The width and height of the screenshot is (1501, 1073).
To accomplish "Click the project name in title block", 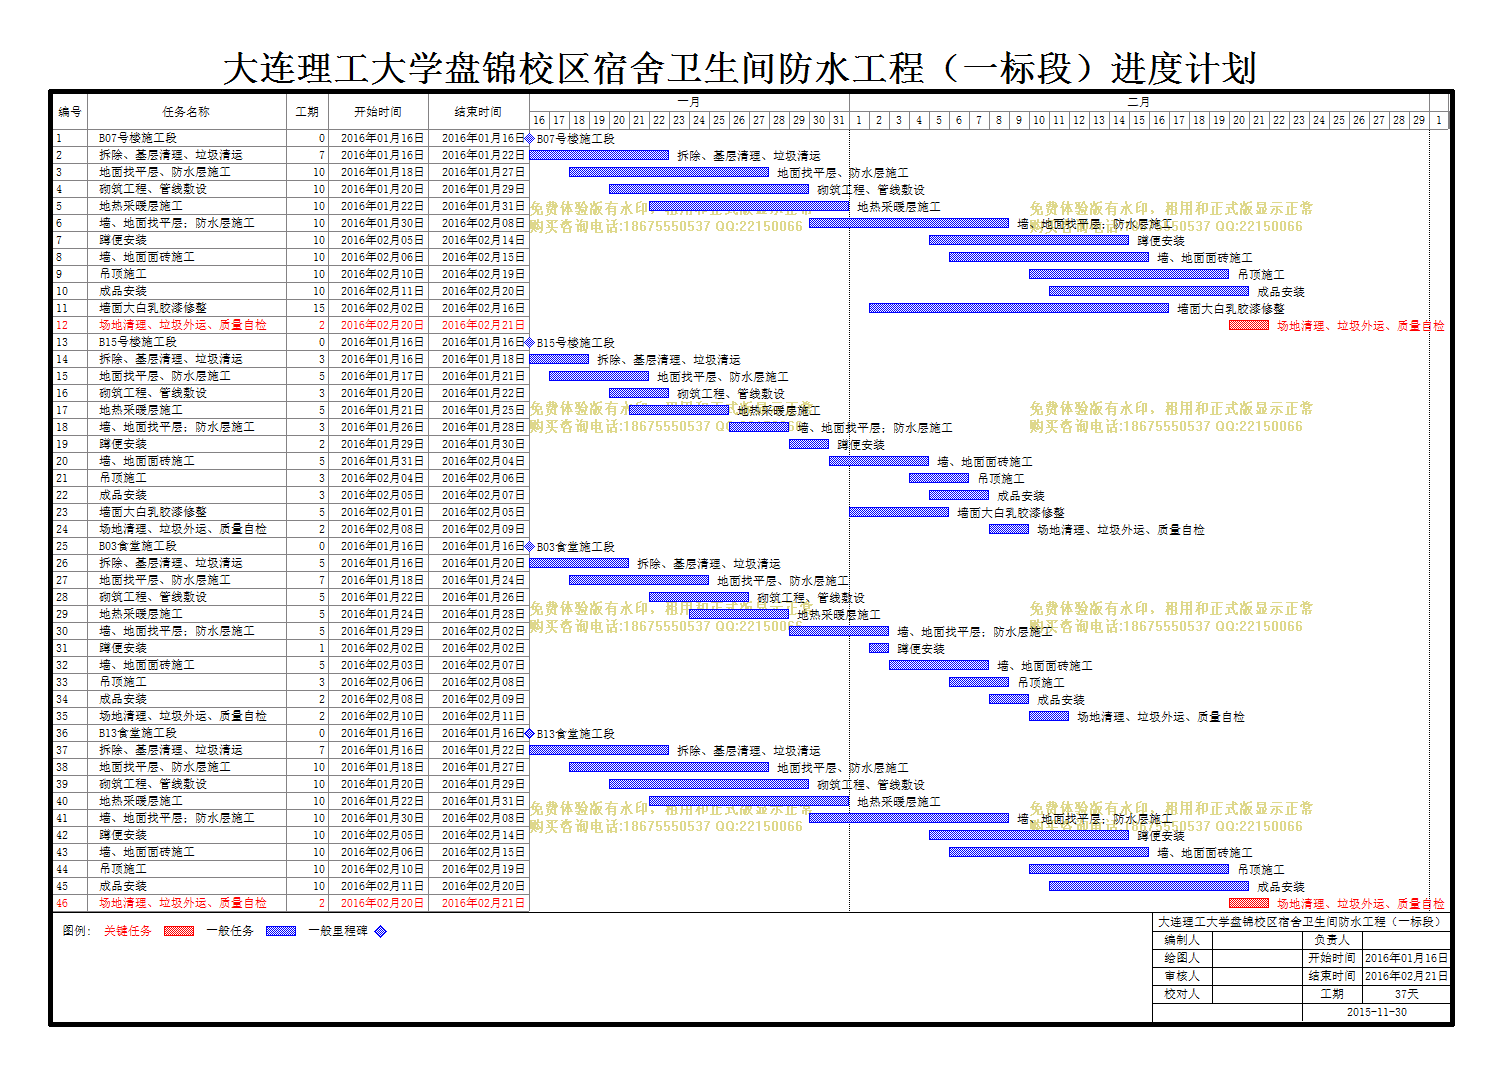I will [x=1299, y=922].
